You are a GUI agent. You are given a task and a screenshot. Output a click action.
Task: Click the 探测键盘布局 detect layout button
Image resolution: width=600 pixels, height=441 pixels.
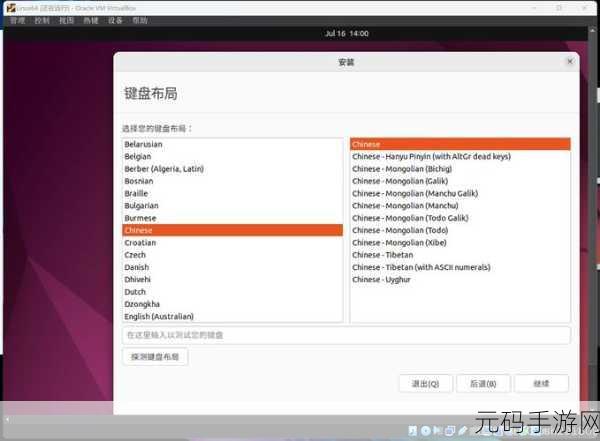click(x=155, y=357)
